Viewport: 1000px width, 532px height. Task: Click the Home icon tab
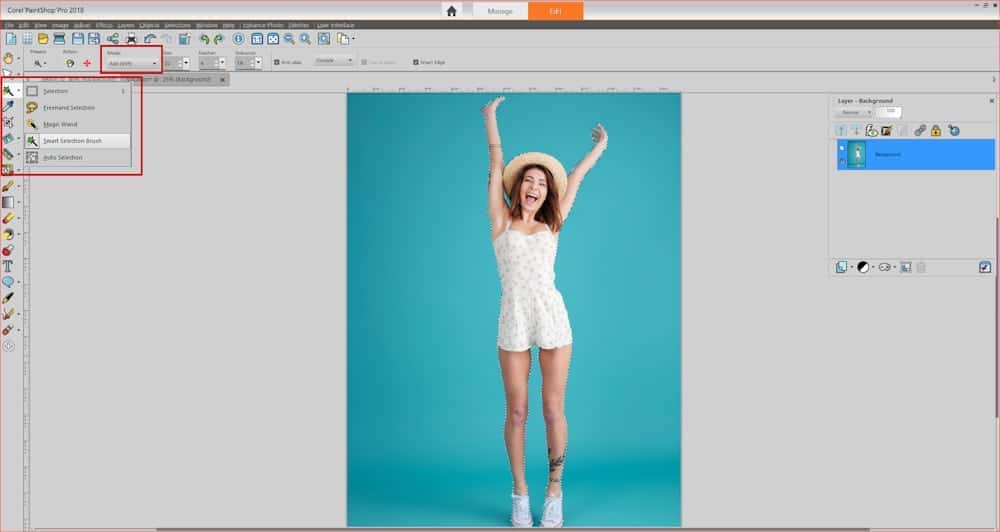[451, 11]
